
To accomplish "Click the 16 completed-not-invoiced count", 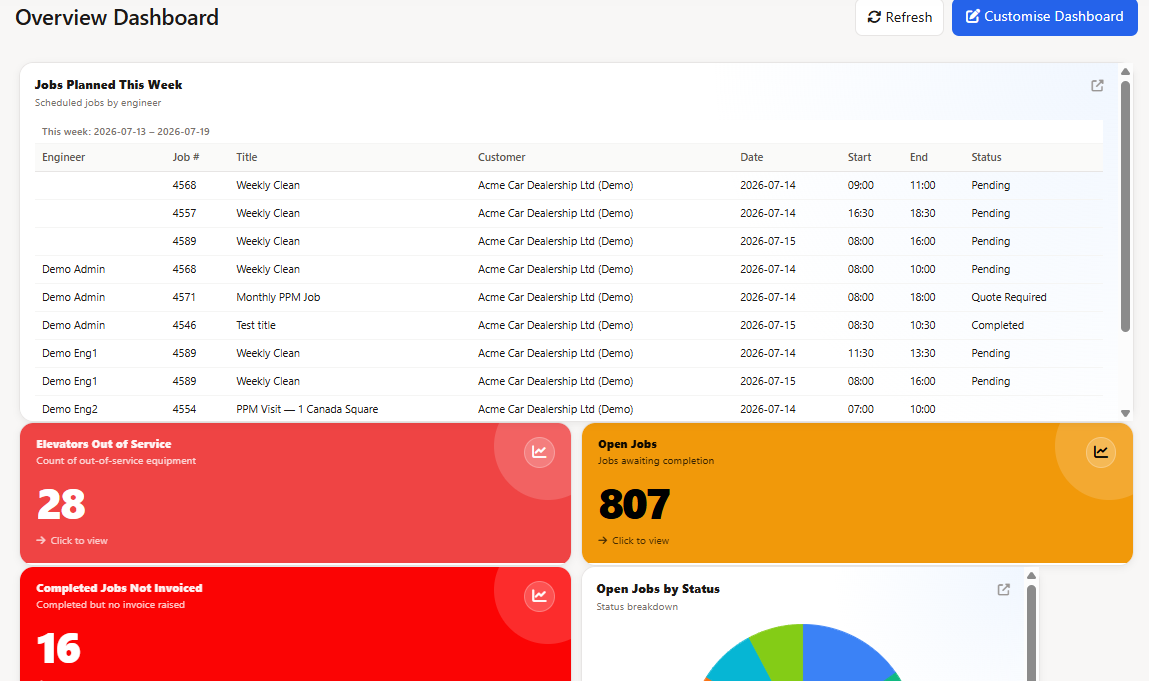I will 59,648.
